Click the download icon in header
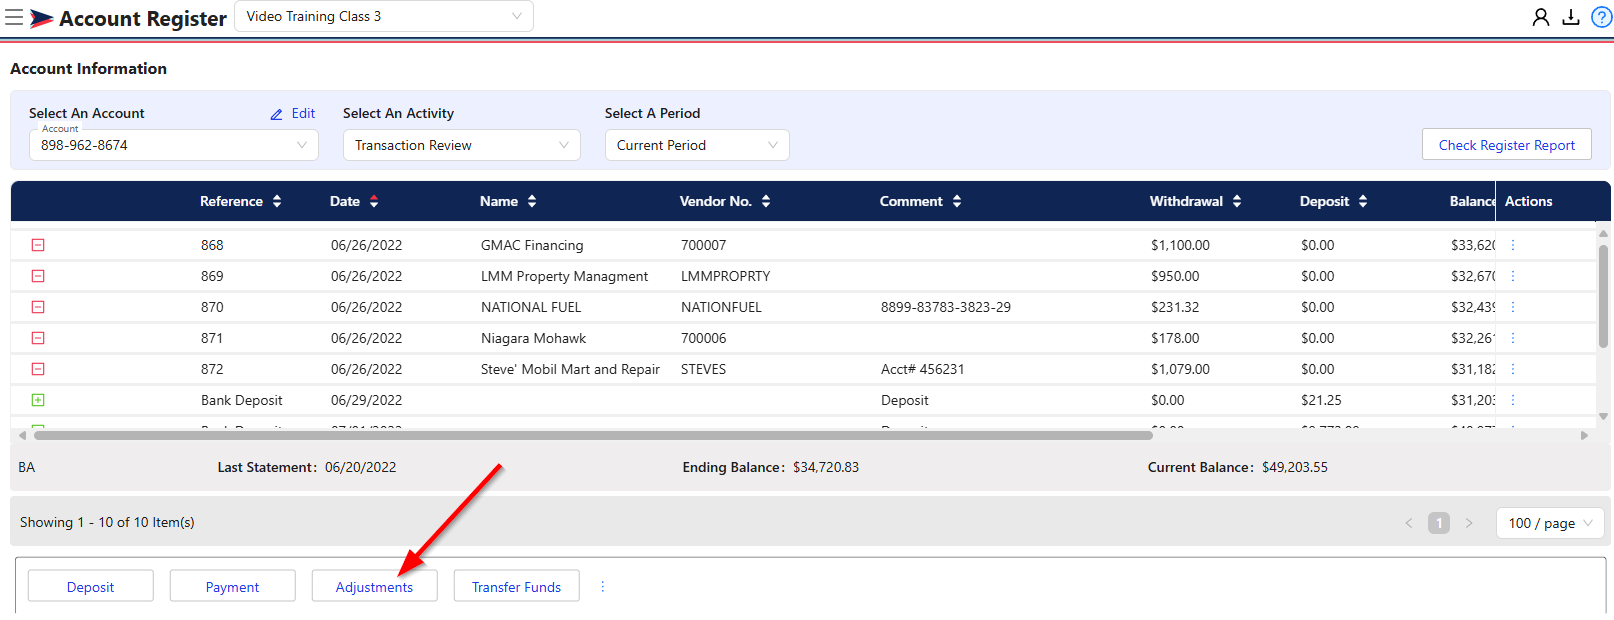The image size is (1614, 620). pos(1571,17)
